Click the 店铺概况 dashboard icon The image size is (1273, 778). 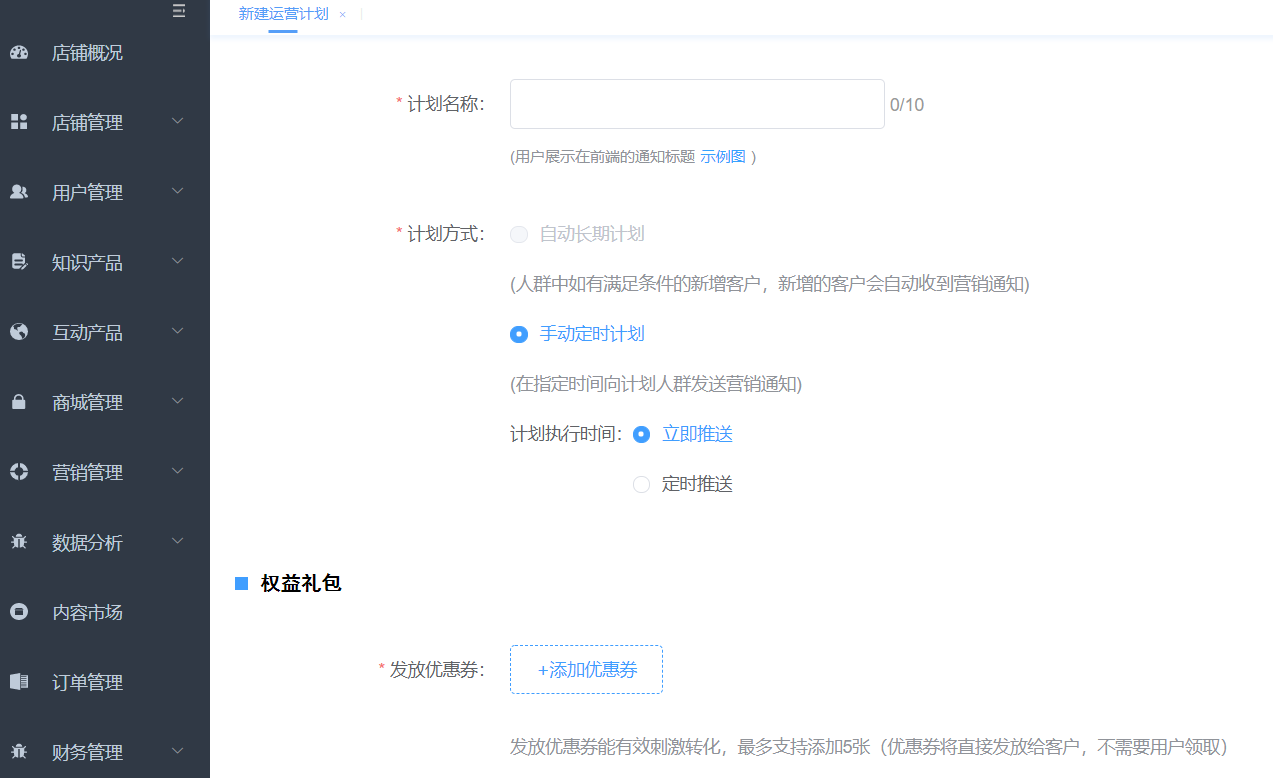point(19,53)
